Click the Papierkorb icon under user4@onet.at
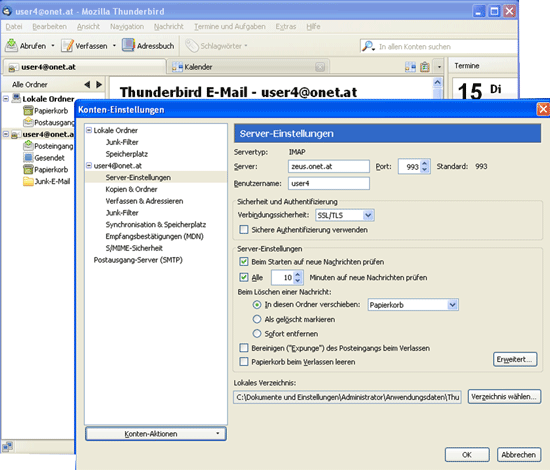Image resolution: width=550 pixels, height=470 pixels. (28, 169)
